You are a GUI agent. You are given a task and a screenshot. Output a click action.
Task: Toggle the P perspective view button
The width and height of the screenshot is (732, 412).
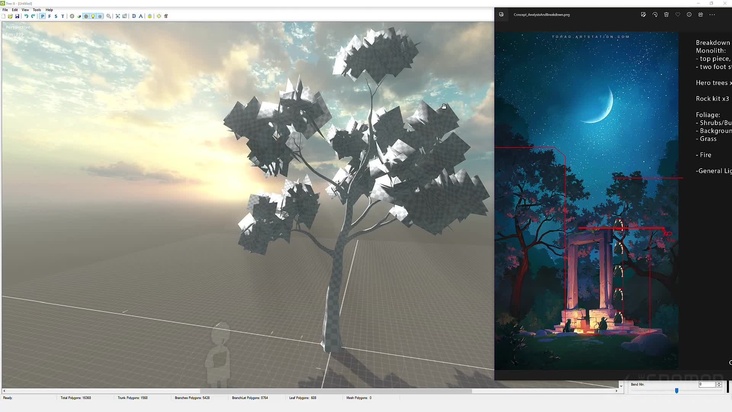click(x=42, y=16)
